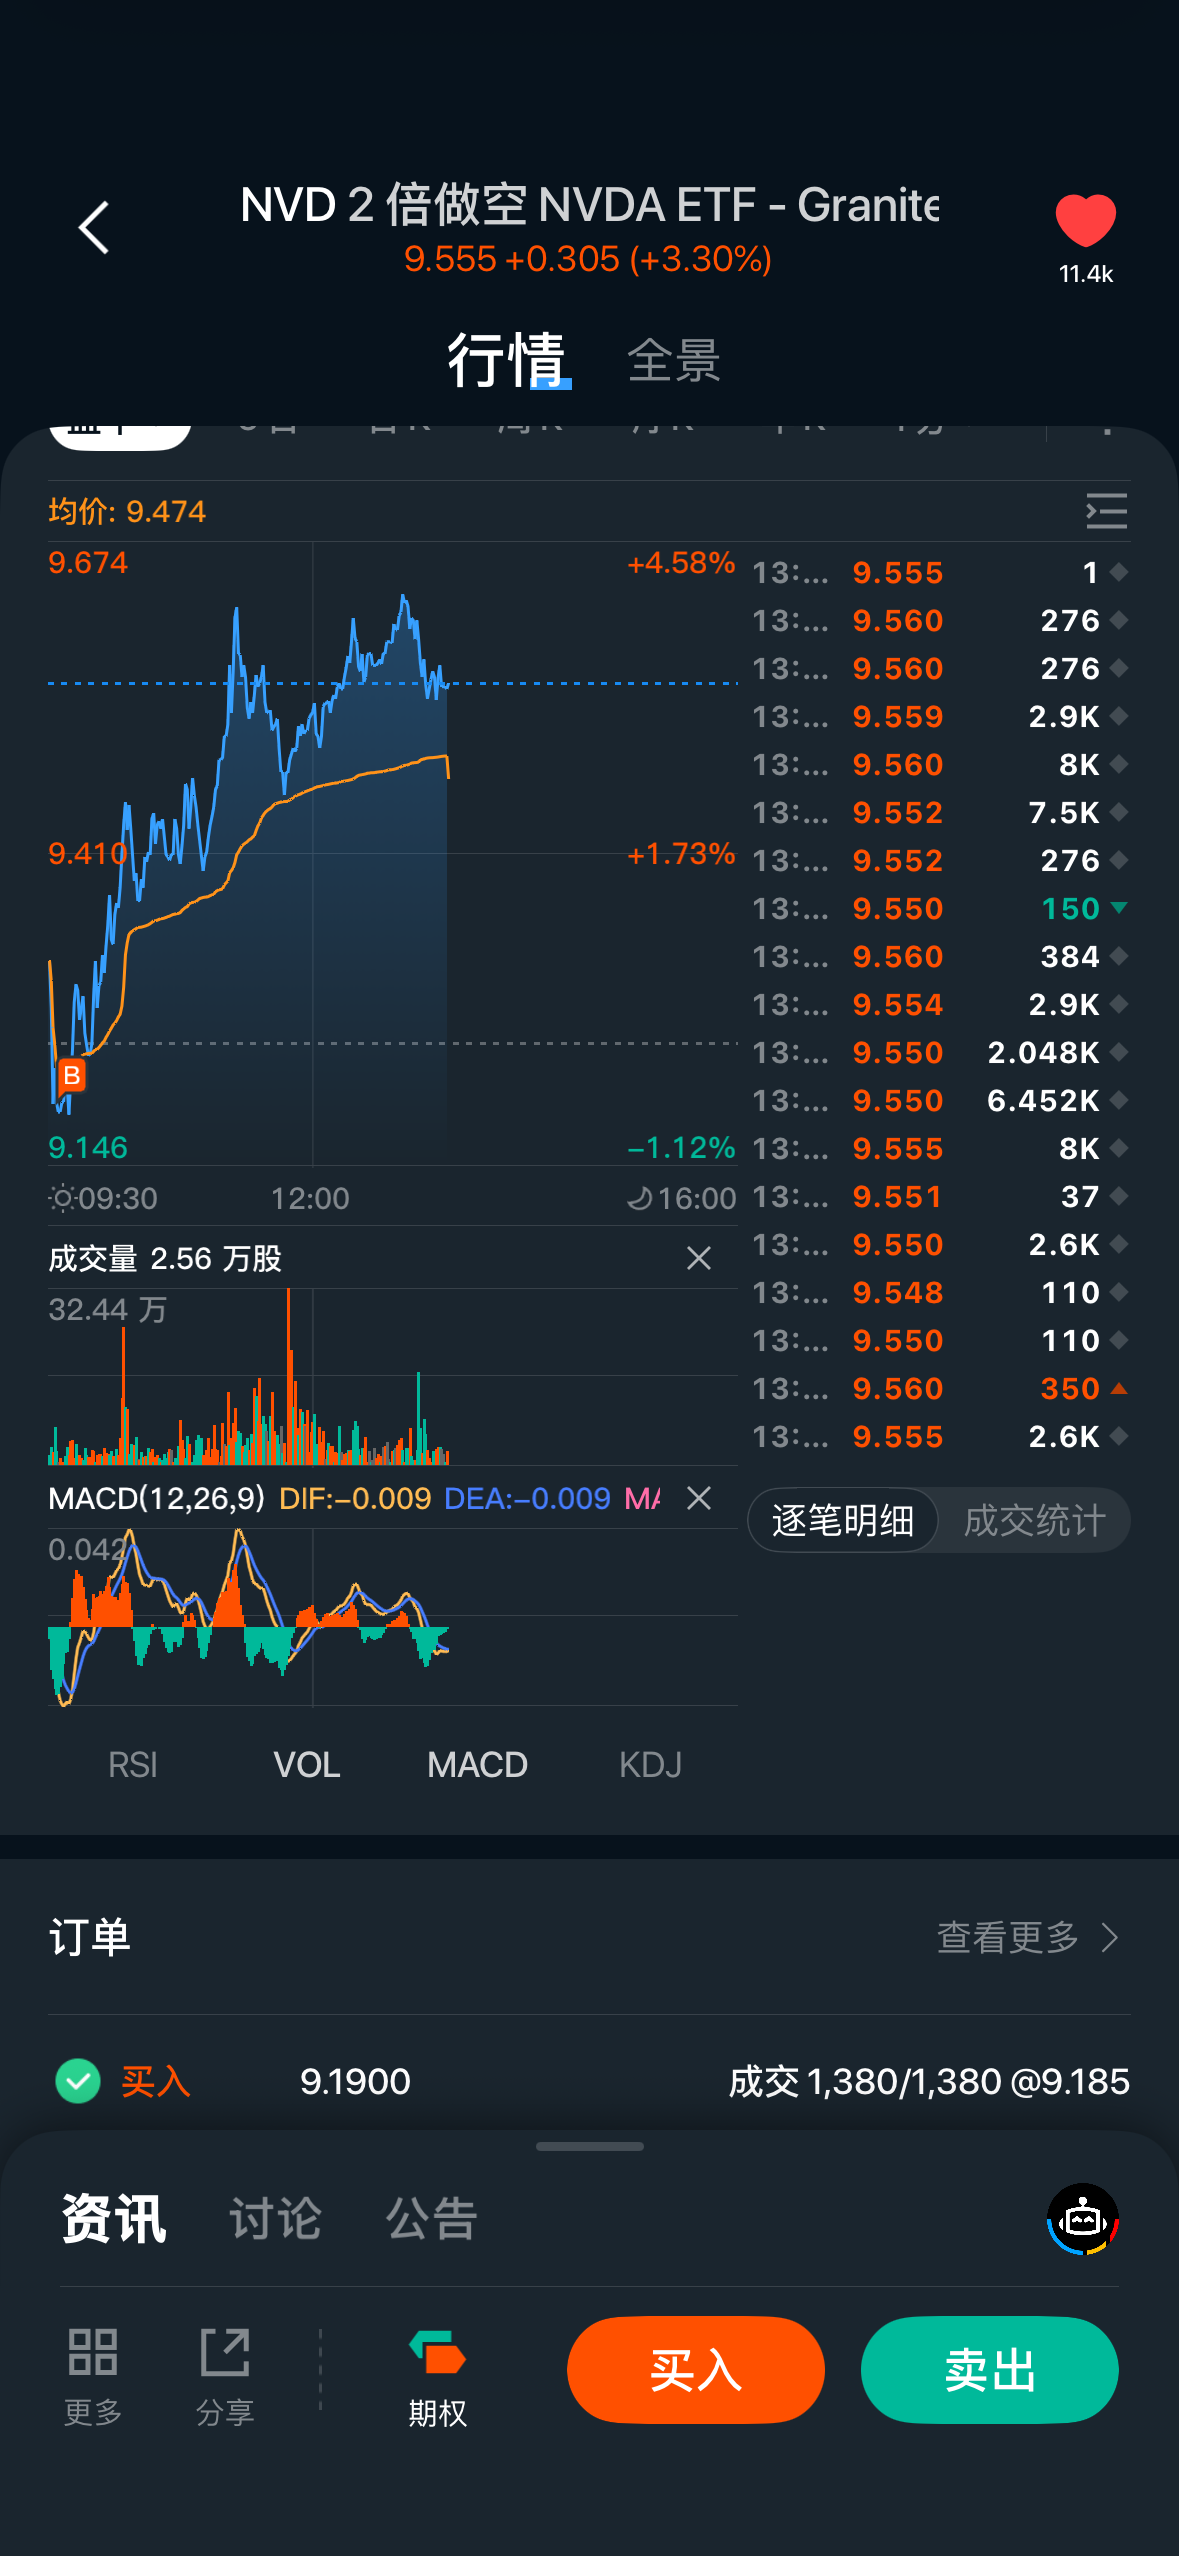Tap the DEA:-0.009 value
The height and width of the screenshot is (2556, 1179).
[527, 1498]
